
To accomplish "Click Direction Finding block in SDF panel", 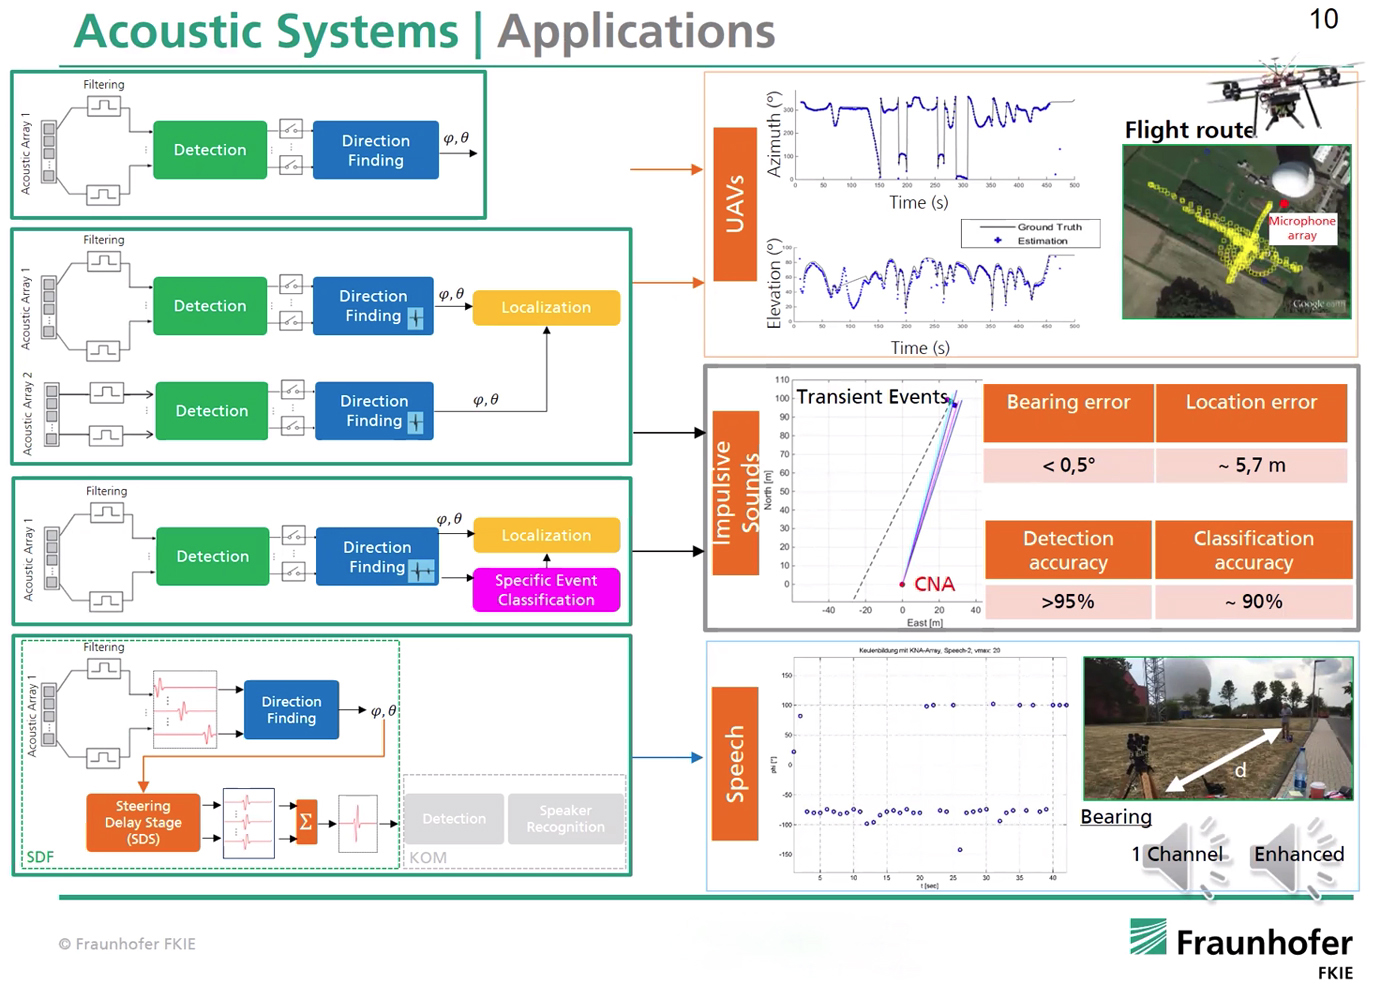I will pyautogui.click(x=291, y=710).
